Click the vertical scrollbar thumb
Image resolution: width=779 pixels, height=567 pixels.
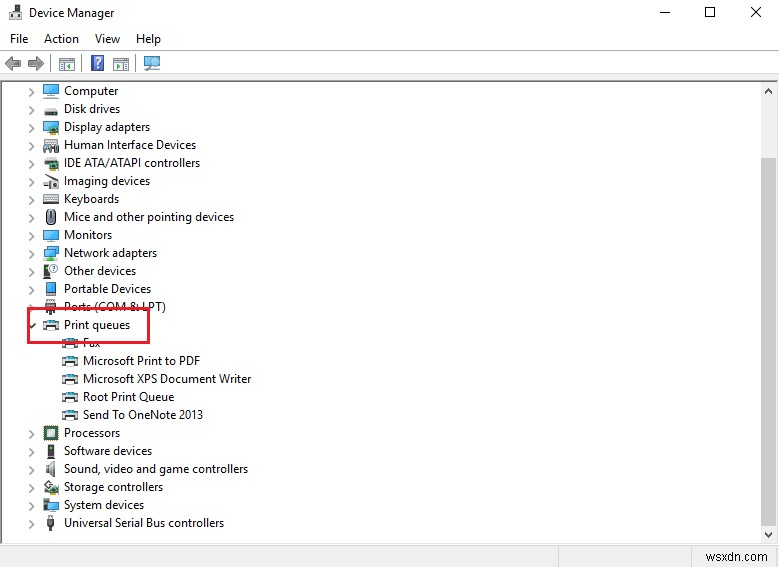[768, 341]
